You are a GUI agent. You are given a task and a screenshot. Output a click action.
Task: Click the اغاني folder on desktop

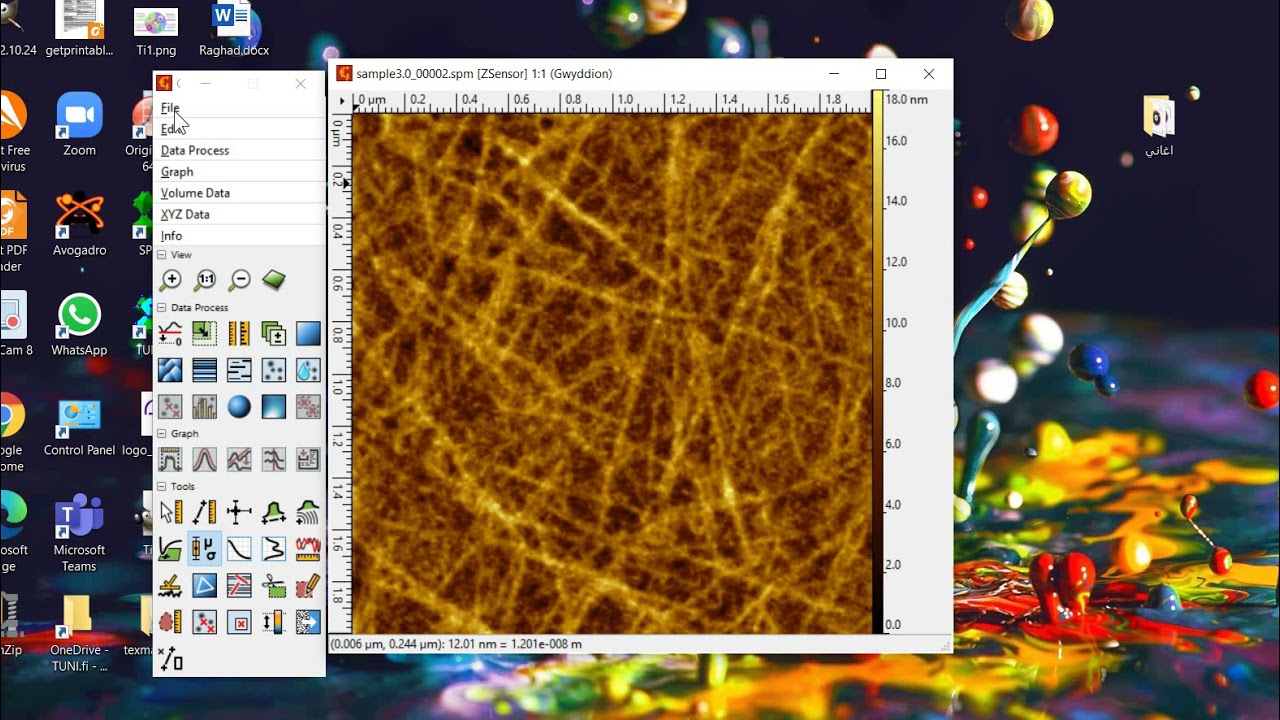click(x=1159, y=127)
